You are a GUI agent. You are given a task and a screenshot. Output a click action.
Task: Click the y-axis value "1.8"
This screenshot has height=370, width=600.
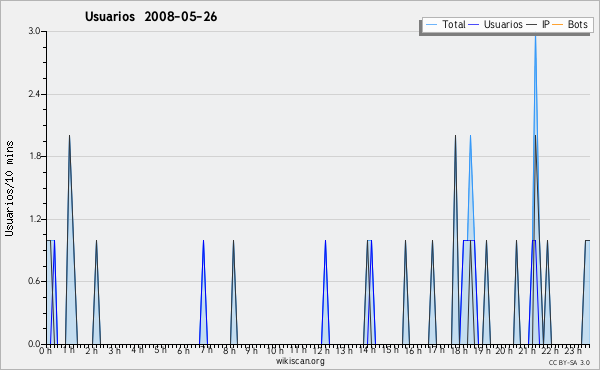[x=34, y=156]
